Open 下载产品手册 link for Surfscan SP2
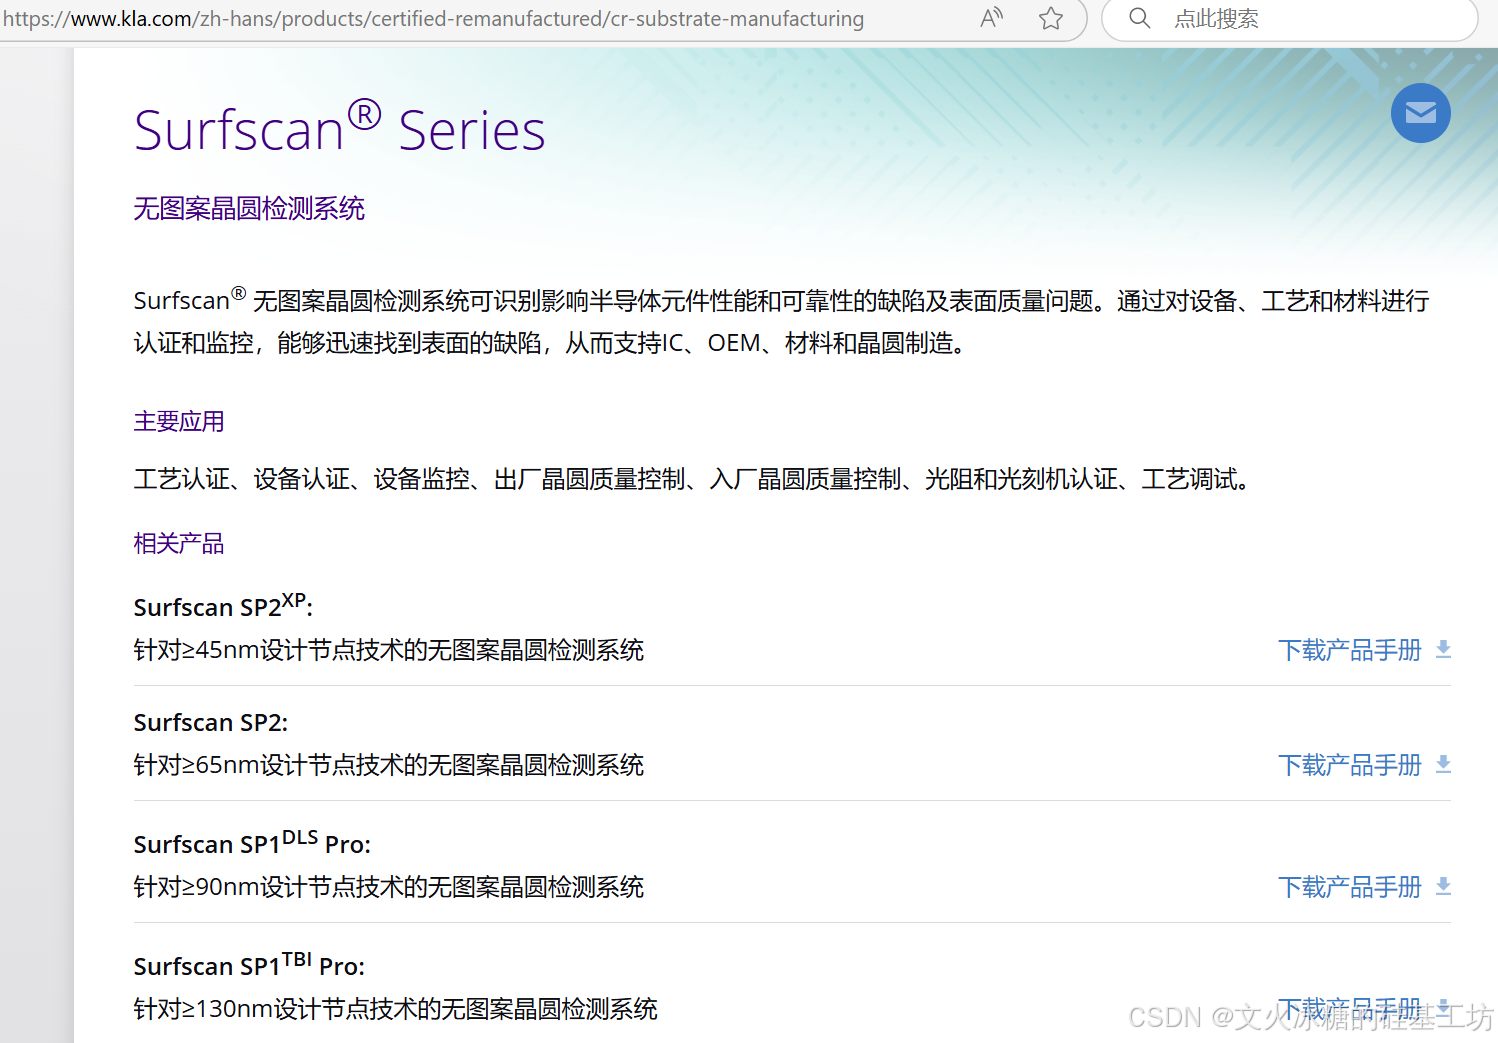The width and height of the screenshot is (1498, 1043). click(1349, 765)
